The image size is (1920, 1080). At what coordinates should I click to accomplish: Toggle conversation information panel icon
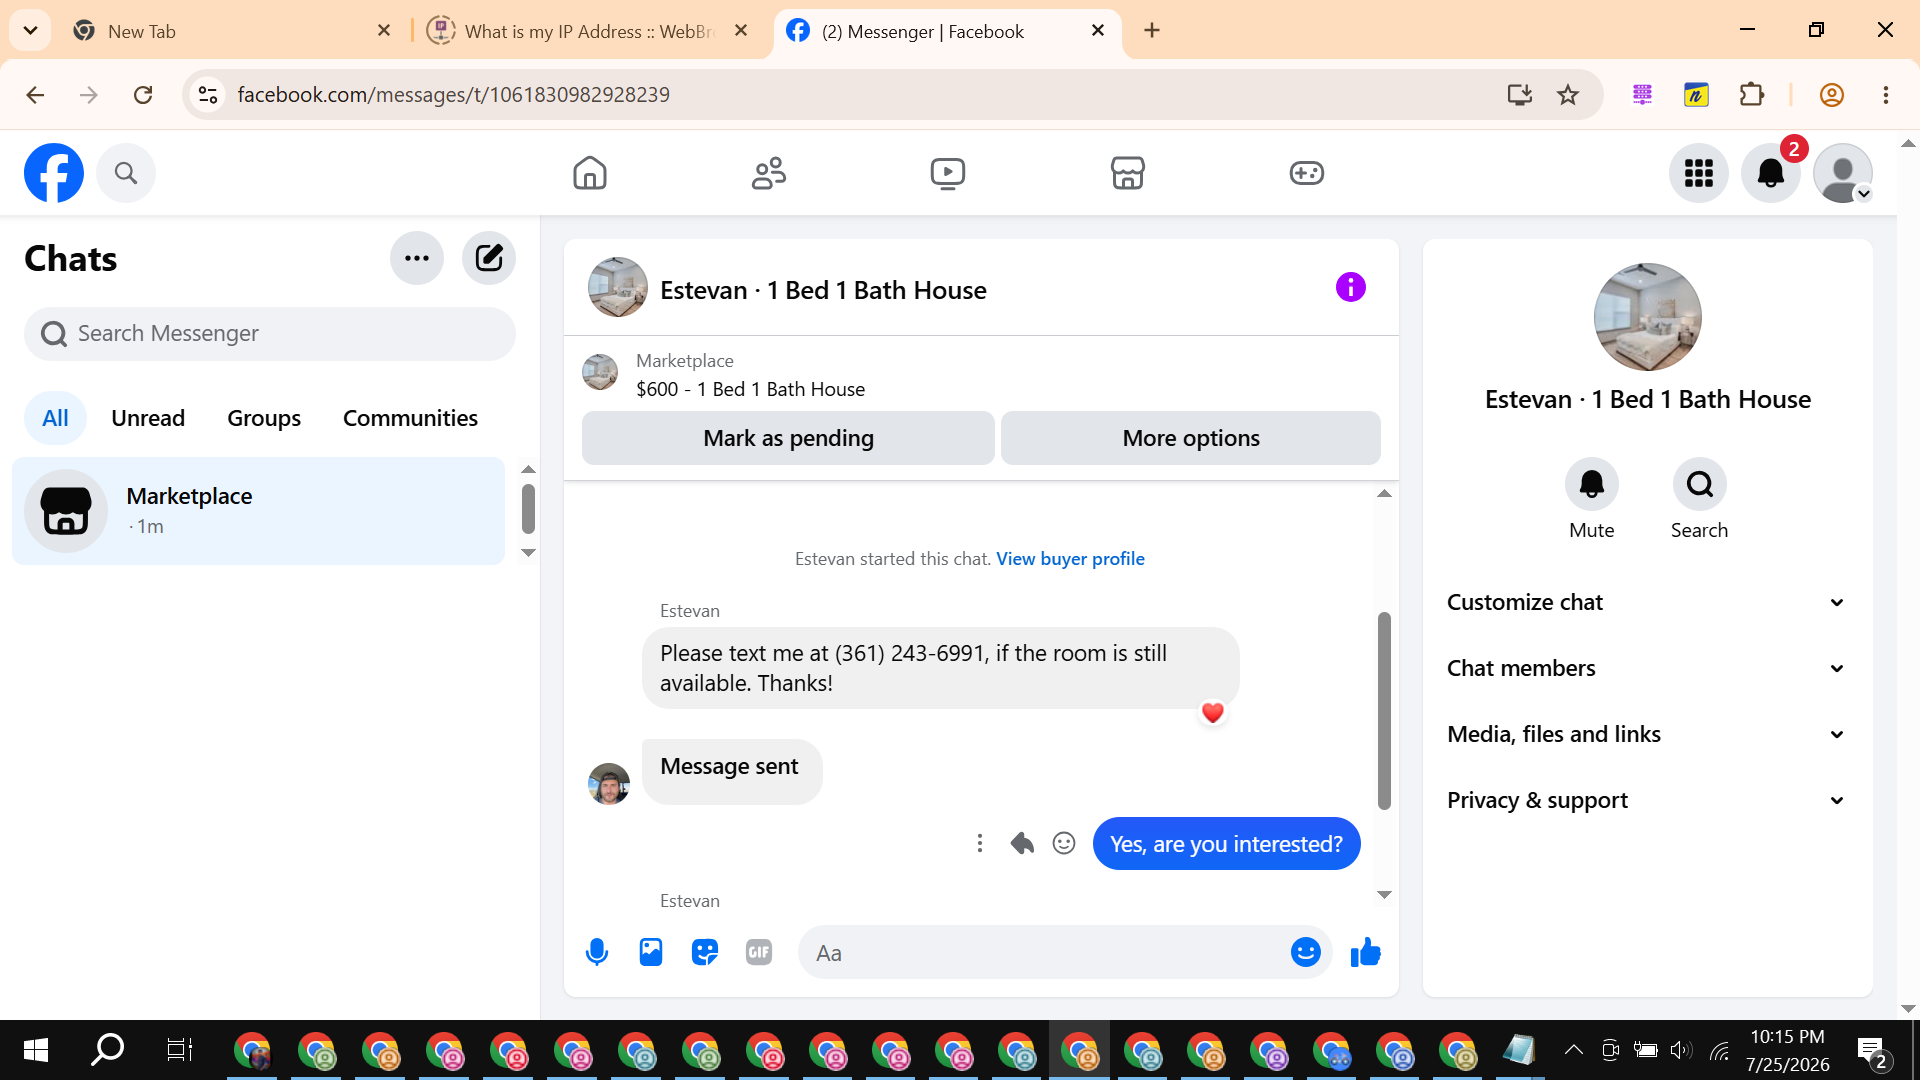point(1350,288)
